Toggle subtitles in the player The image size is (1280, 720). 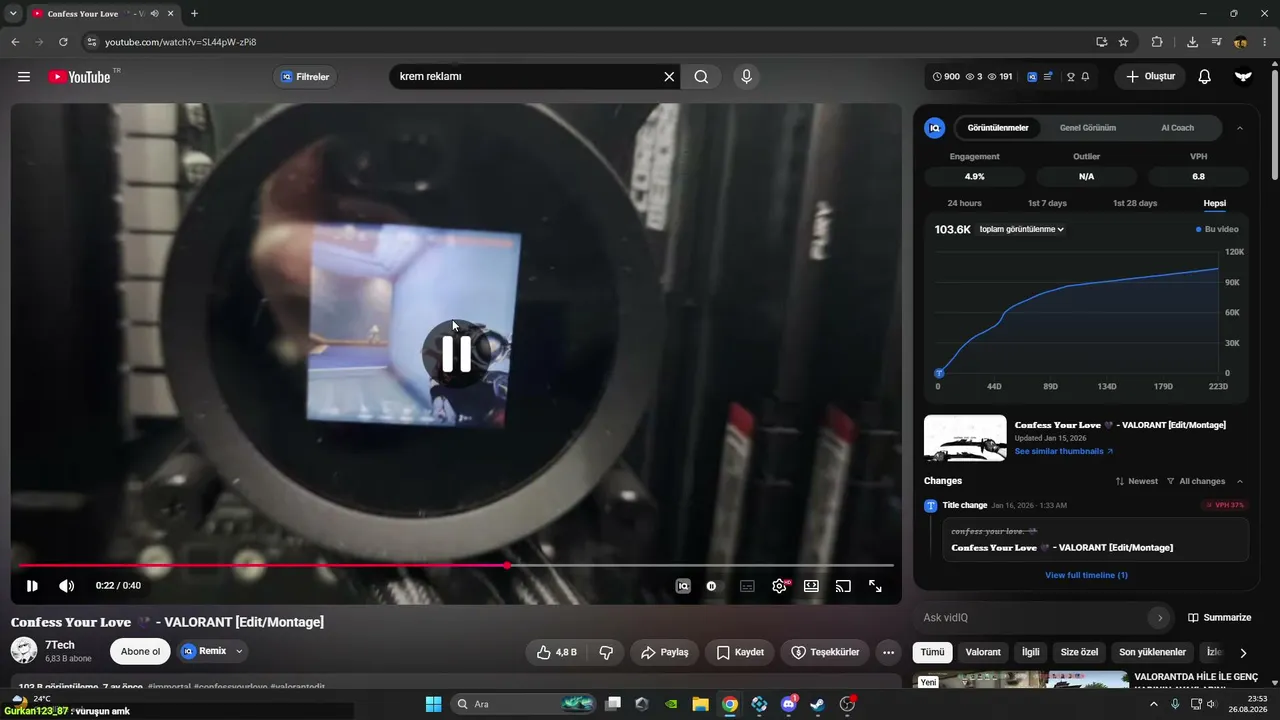[747, 586]
